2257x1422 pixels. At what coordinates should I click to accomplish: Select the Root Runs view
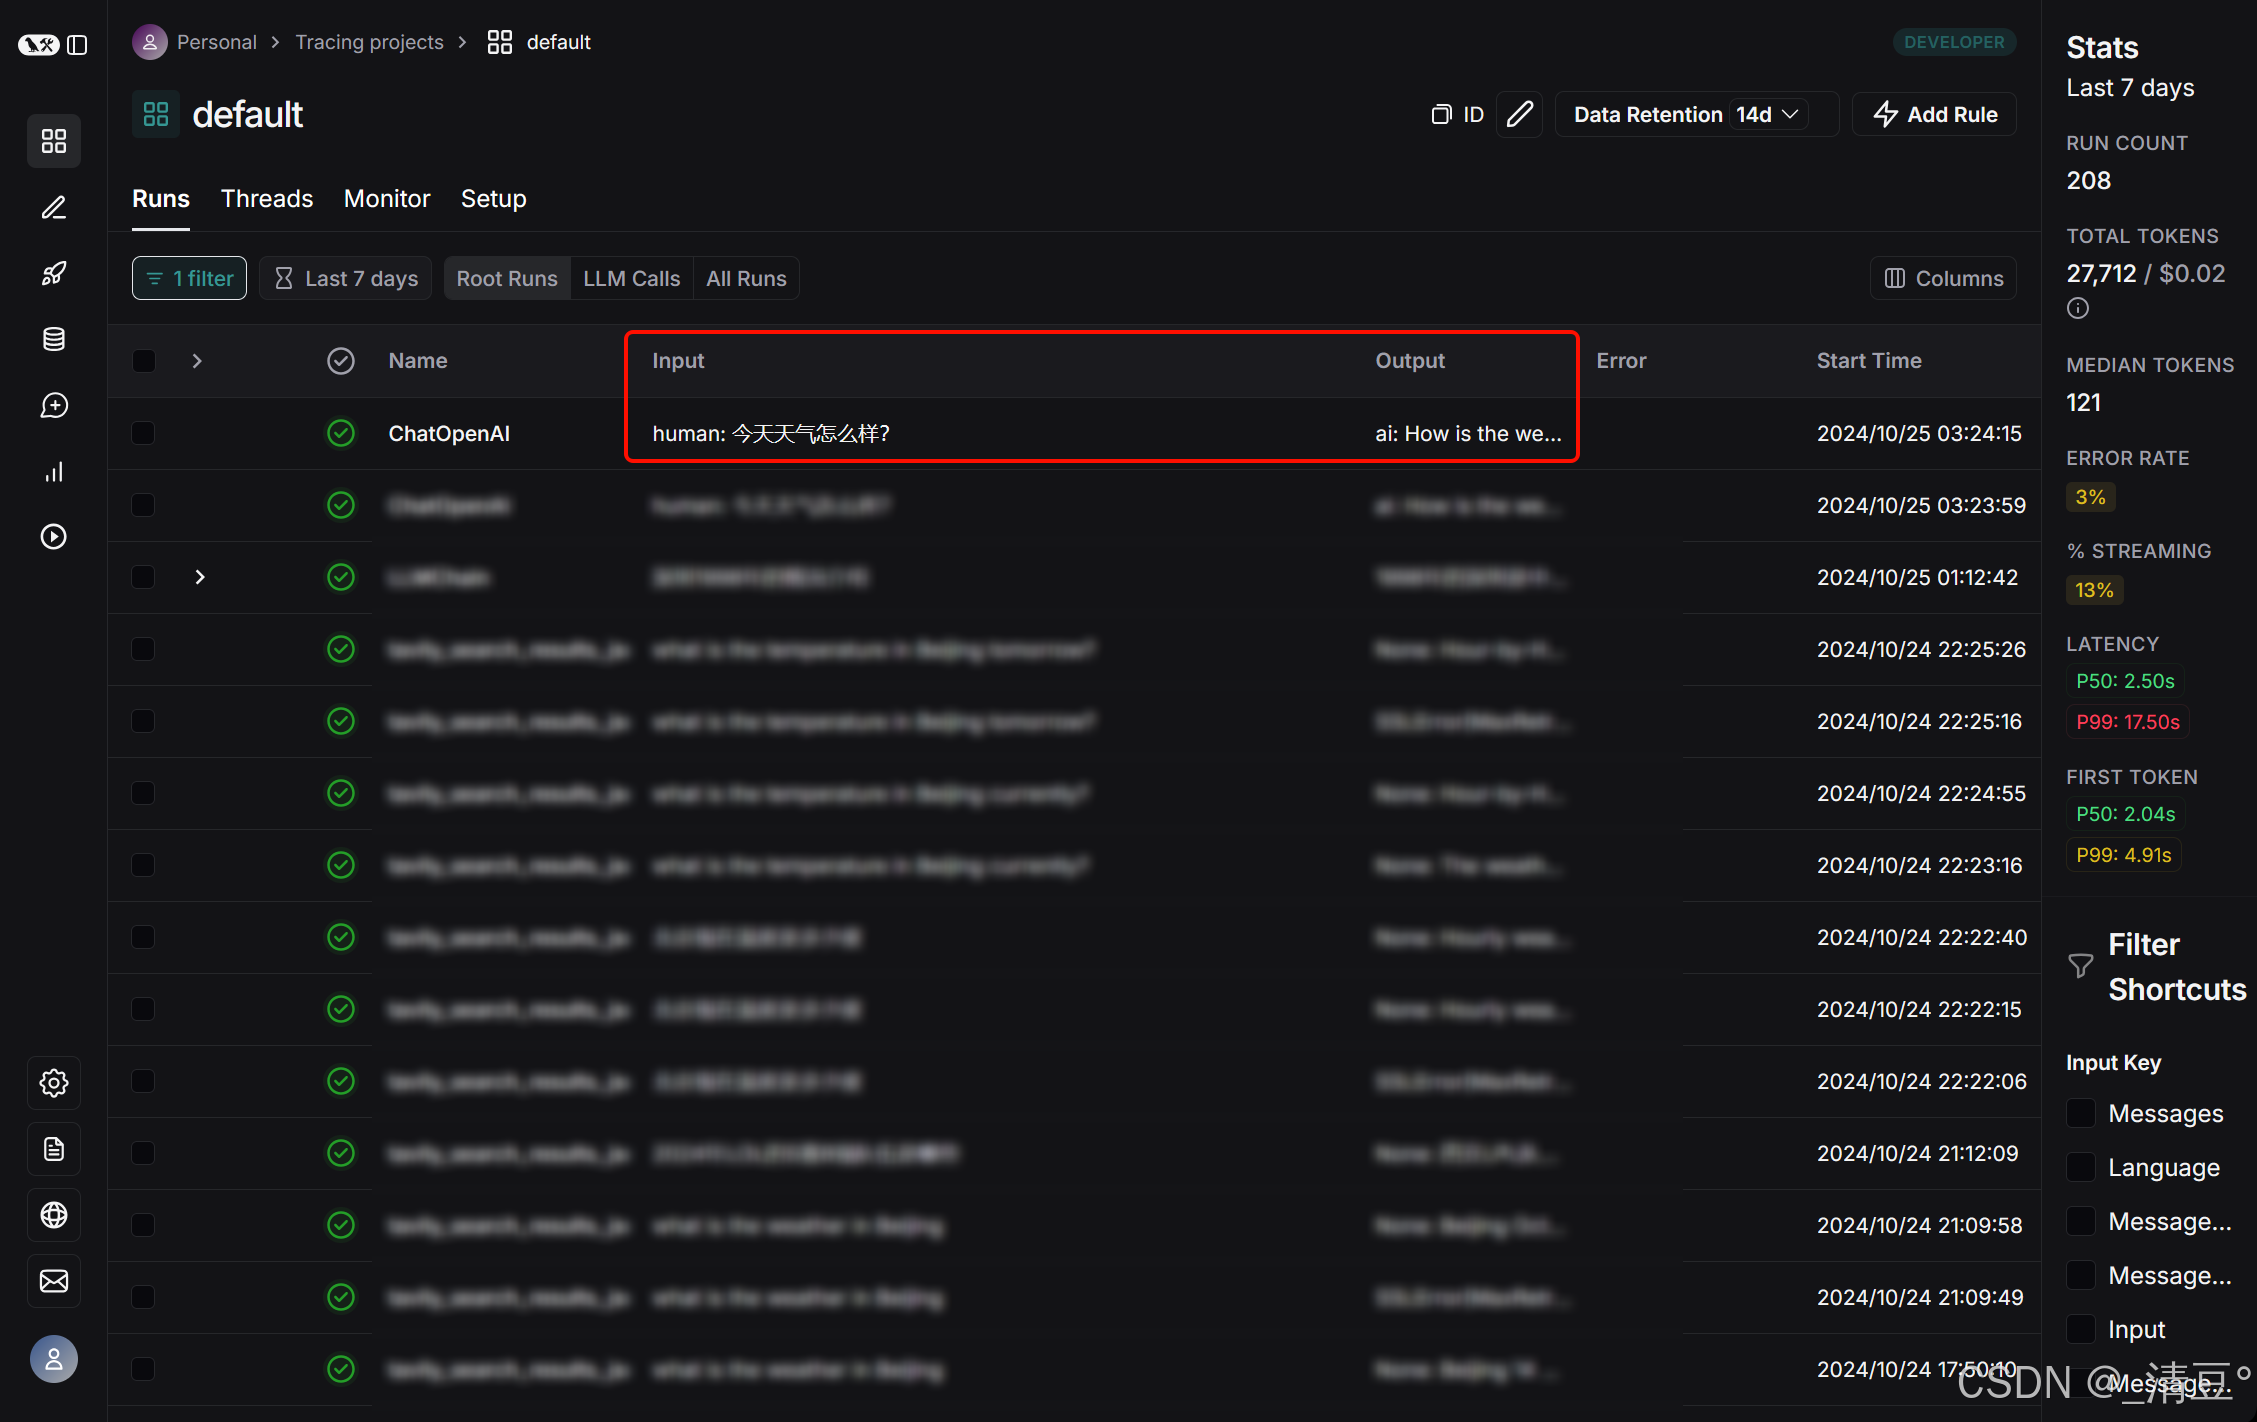[x=507, y=278]
